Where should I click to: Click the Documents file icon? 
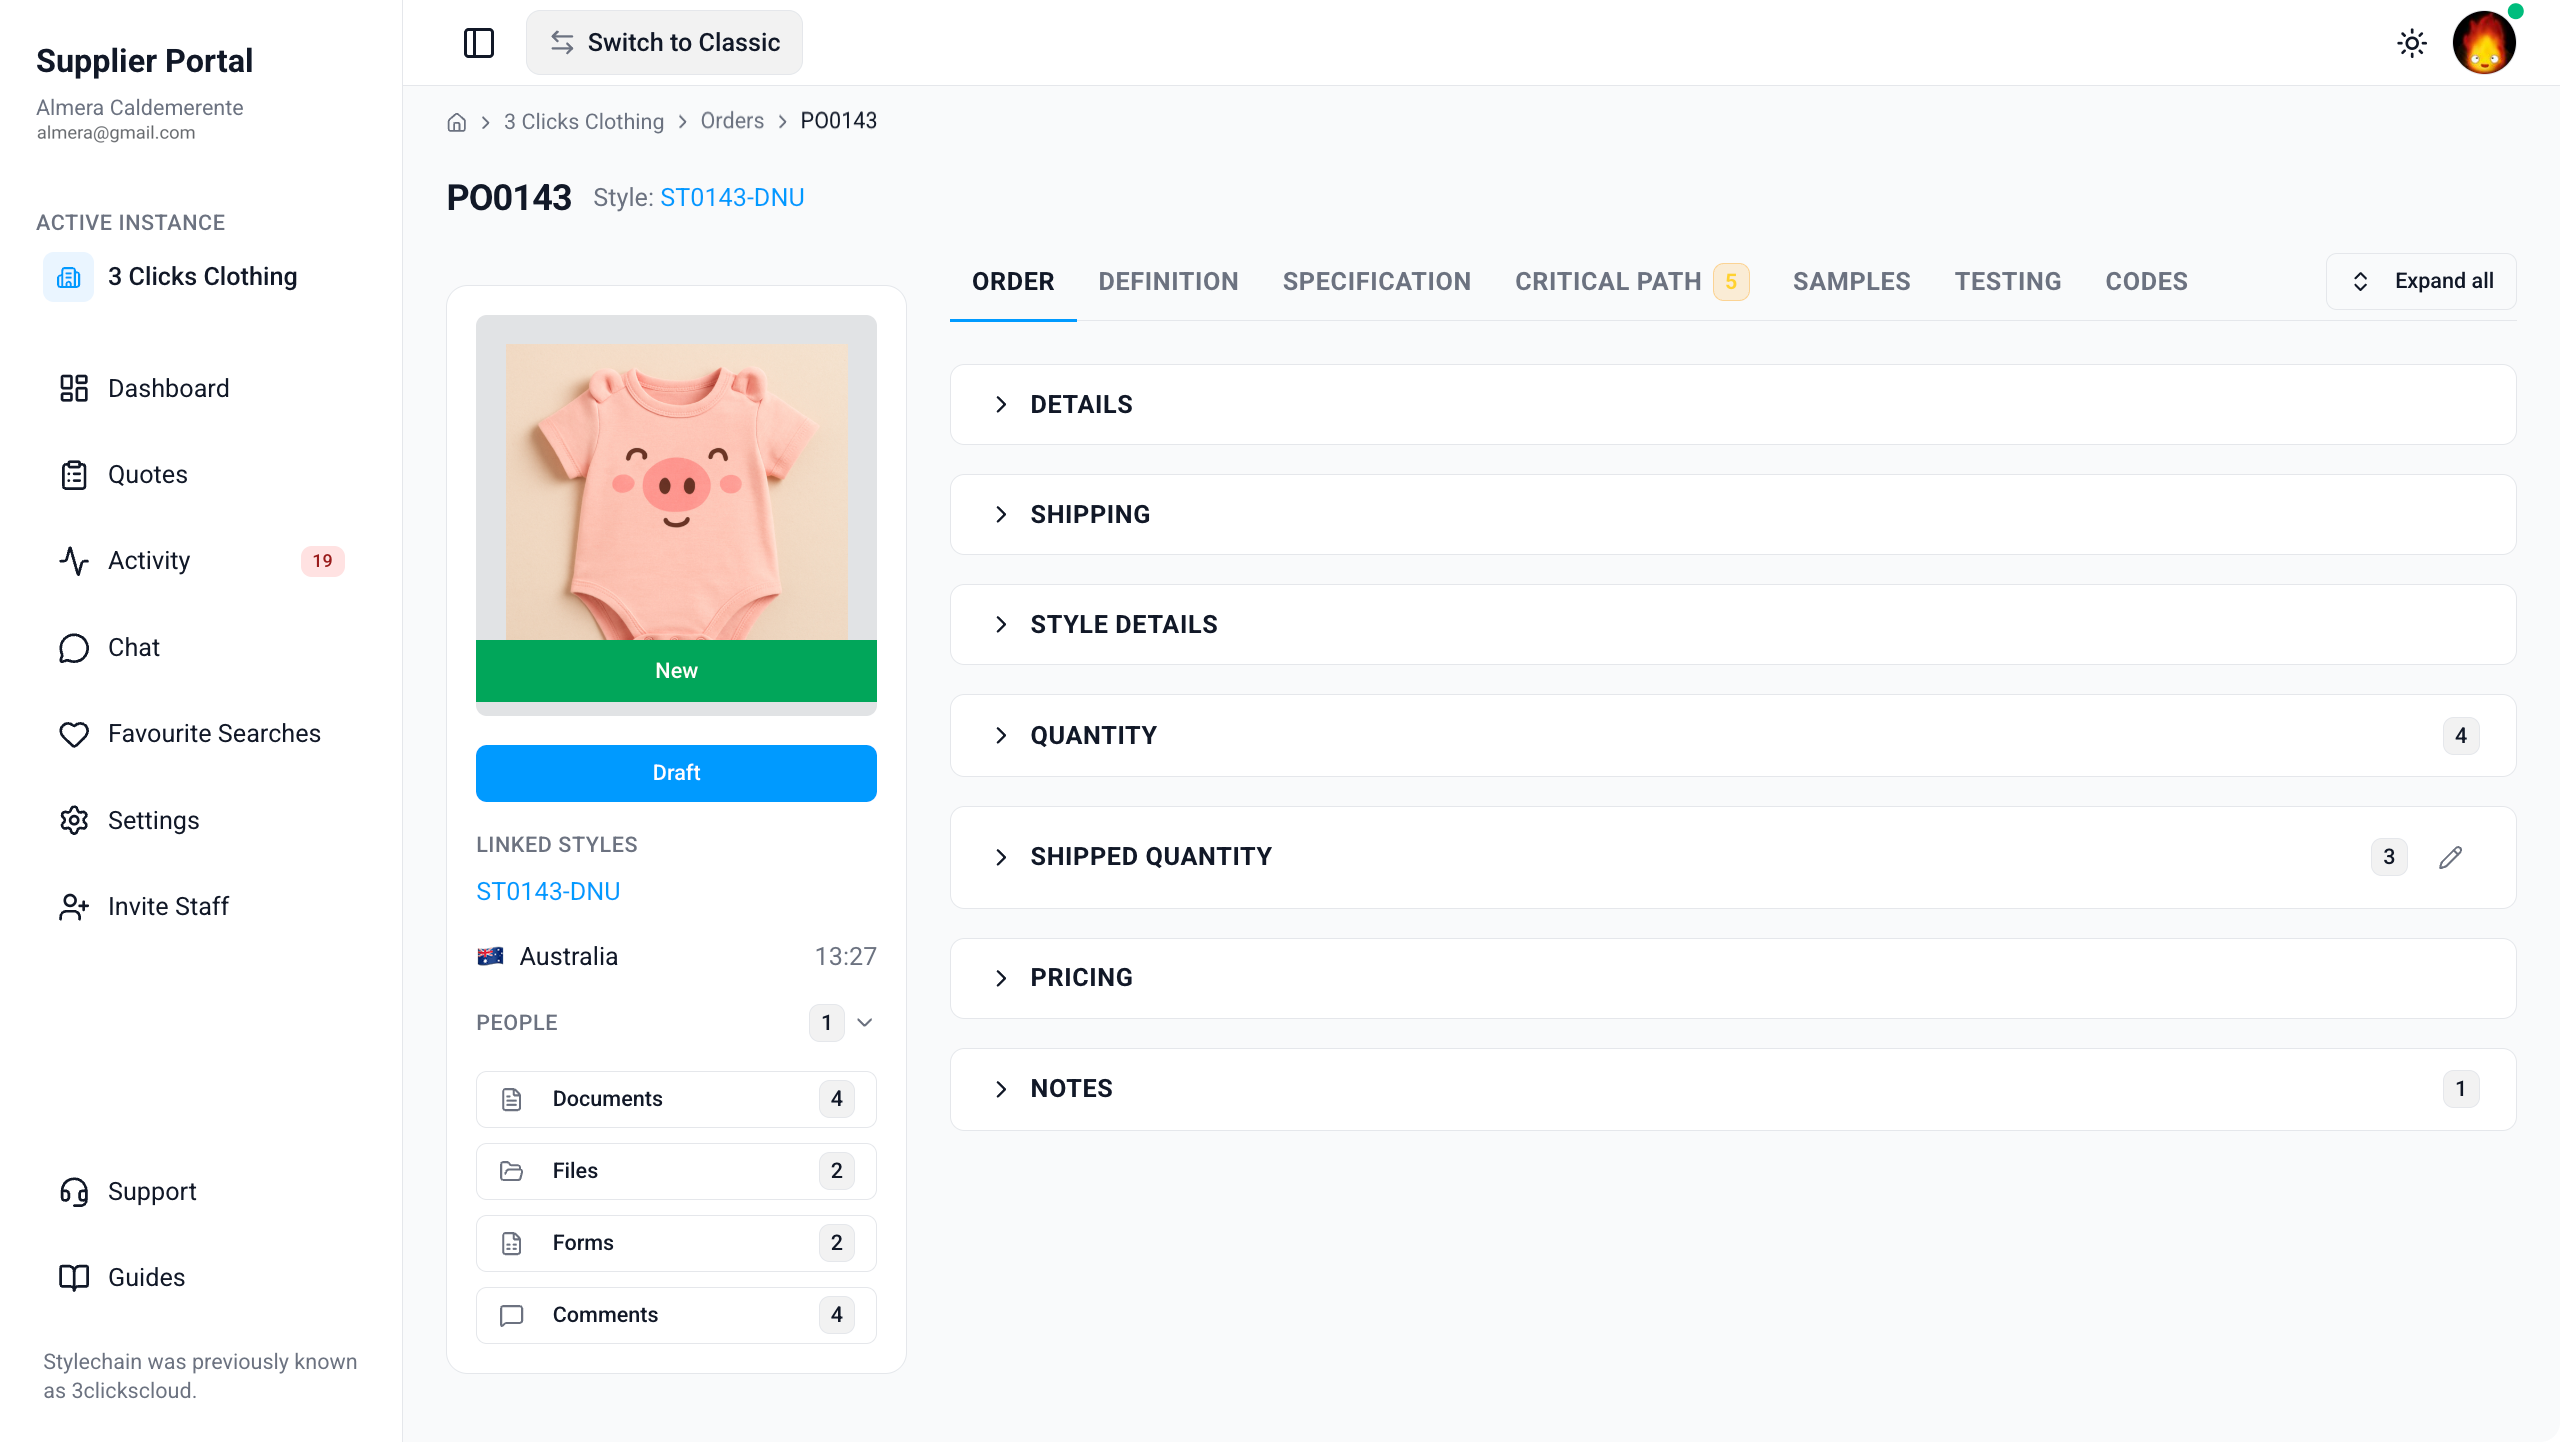click(x=512, y=1099)
